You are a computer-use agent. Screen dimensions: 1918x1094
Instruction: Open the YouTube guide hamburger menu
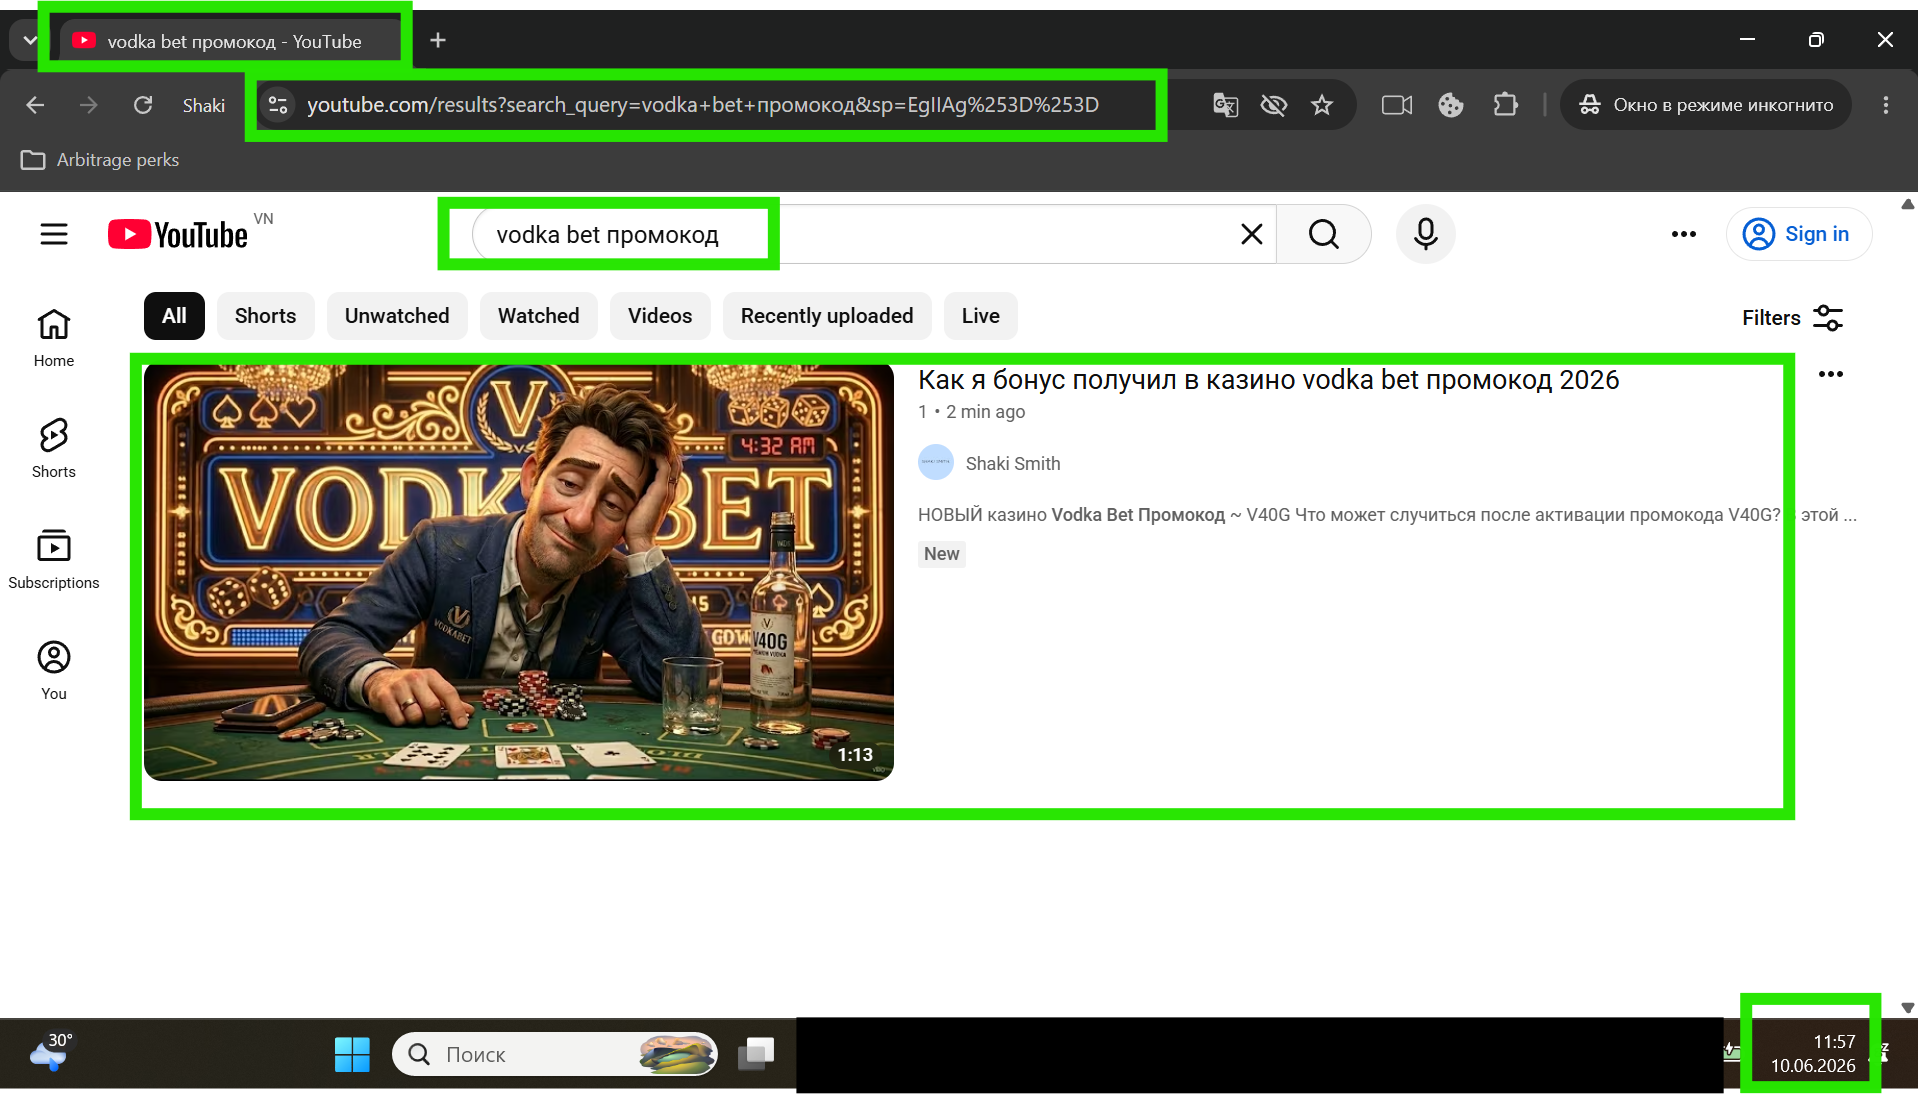pyautogui.click(x=54, y=234)
